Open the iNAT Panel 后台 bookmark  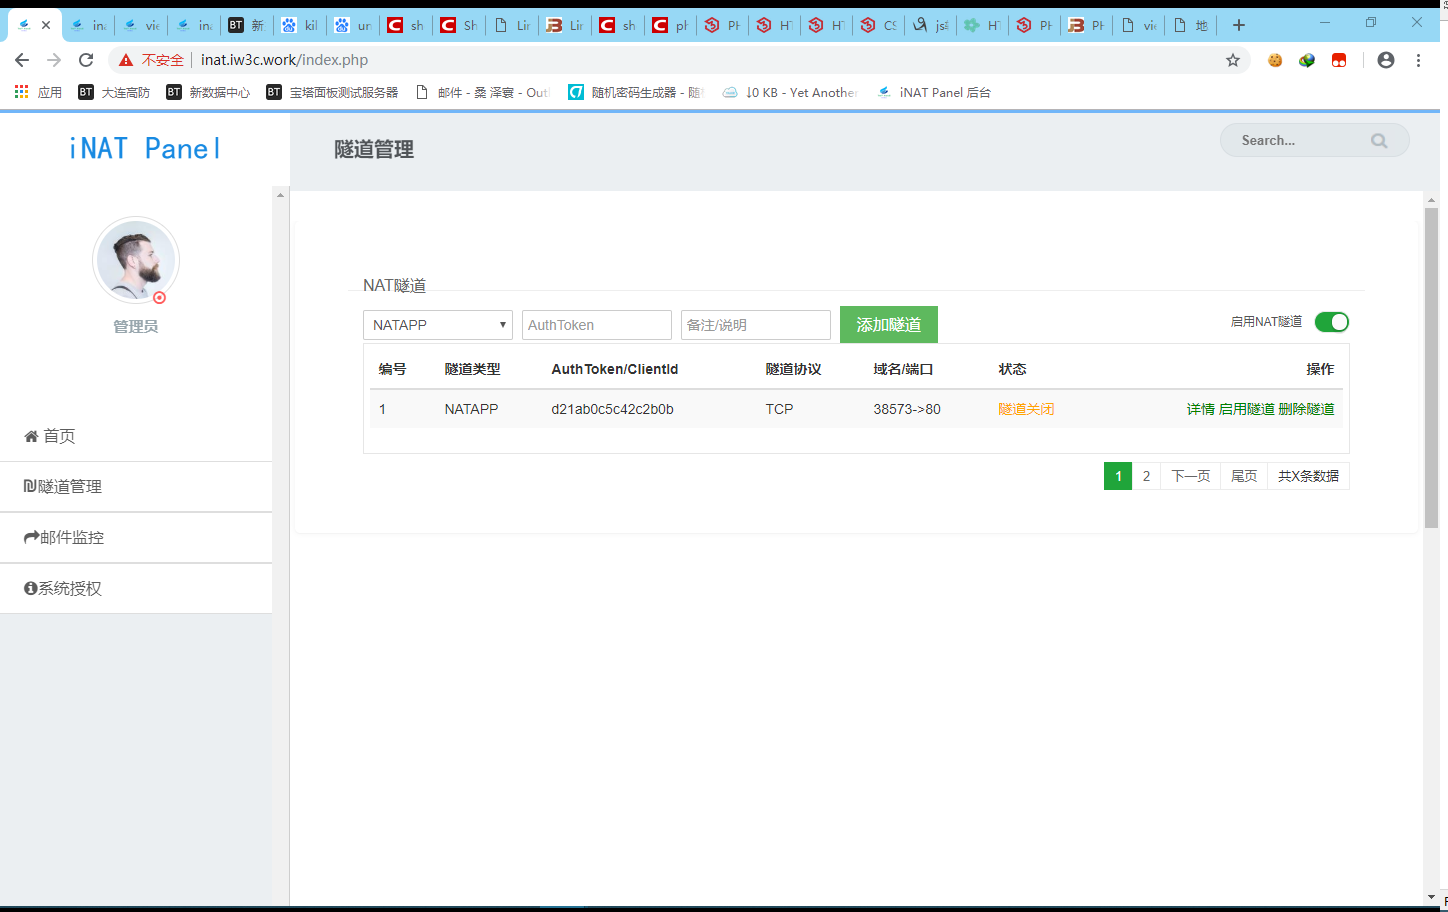pos(934,92)
